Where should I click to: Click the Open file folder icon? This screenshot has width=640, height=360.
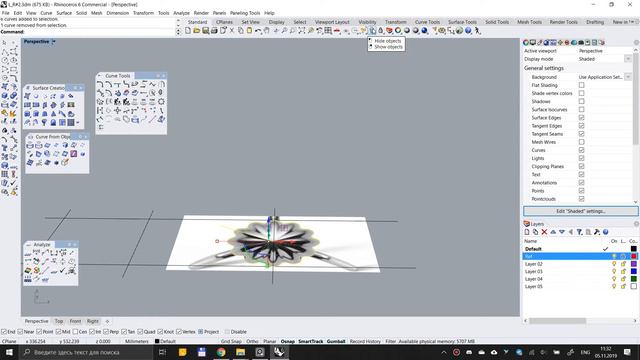[x=197, y=31]
